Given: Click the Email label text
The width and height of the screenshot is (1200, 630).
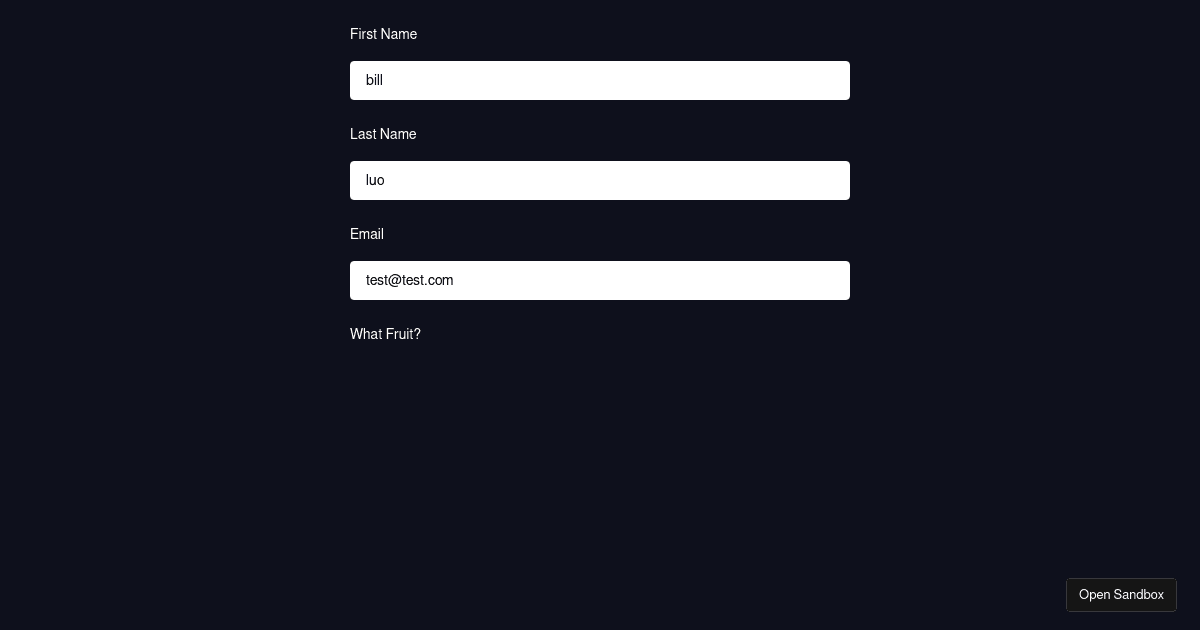Looking at the screenshot, I should (367, 234).
